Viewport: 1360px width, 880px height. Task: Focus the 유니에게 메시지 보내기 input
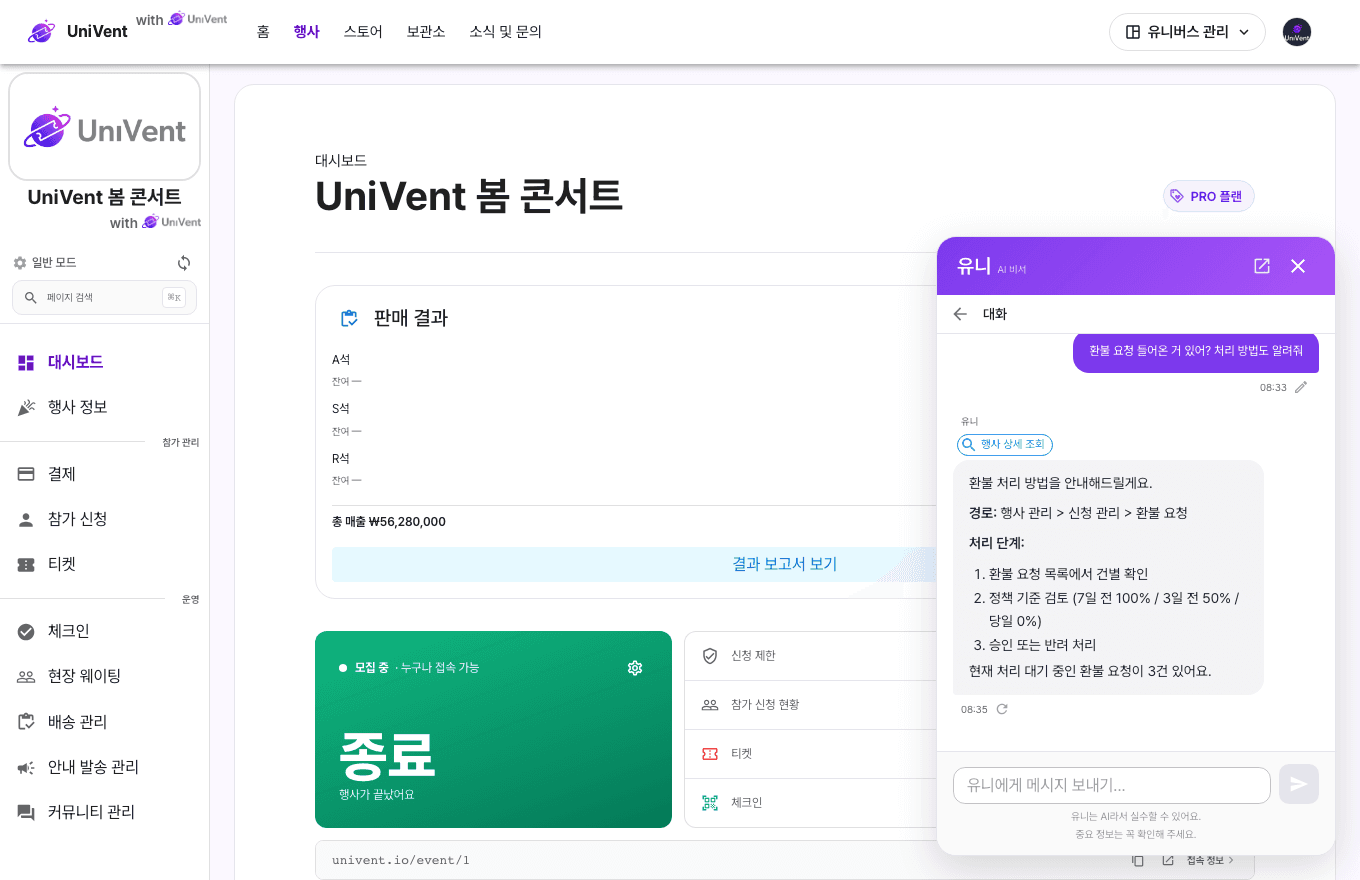click(x=1112, y=785)
